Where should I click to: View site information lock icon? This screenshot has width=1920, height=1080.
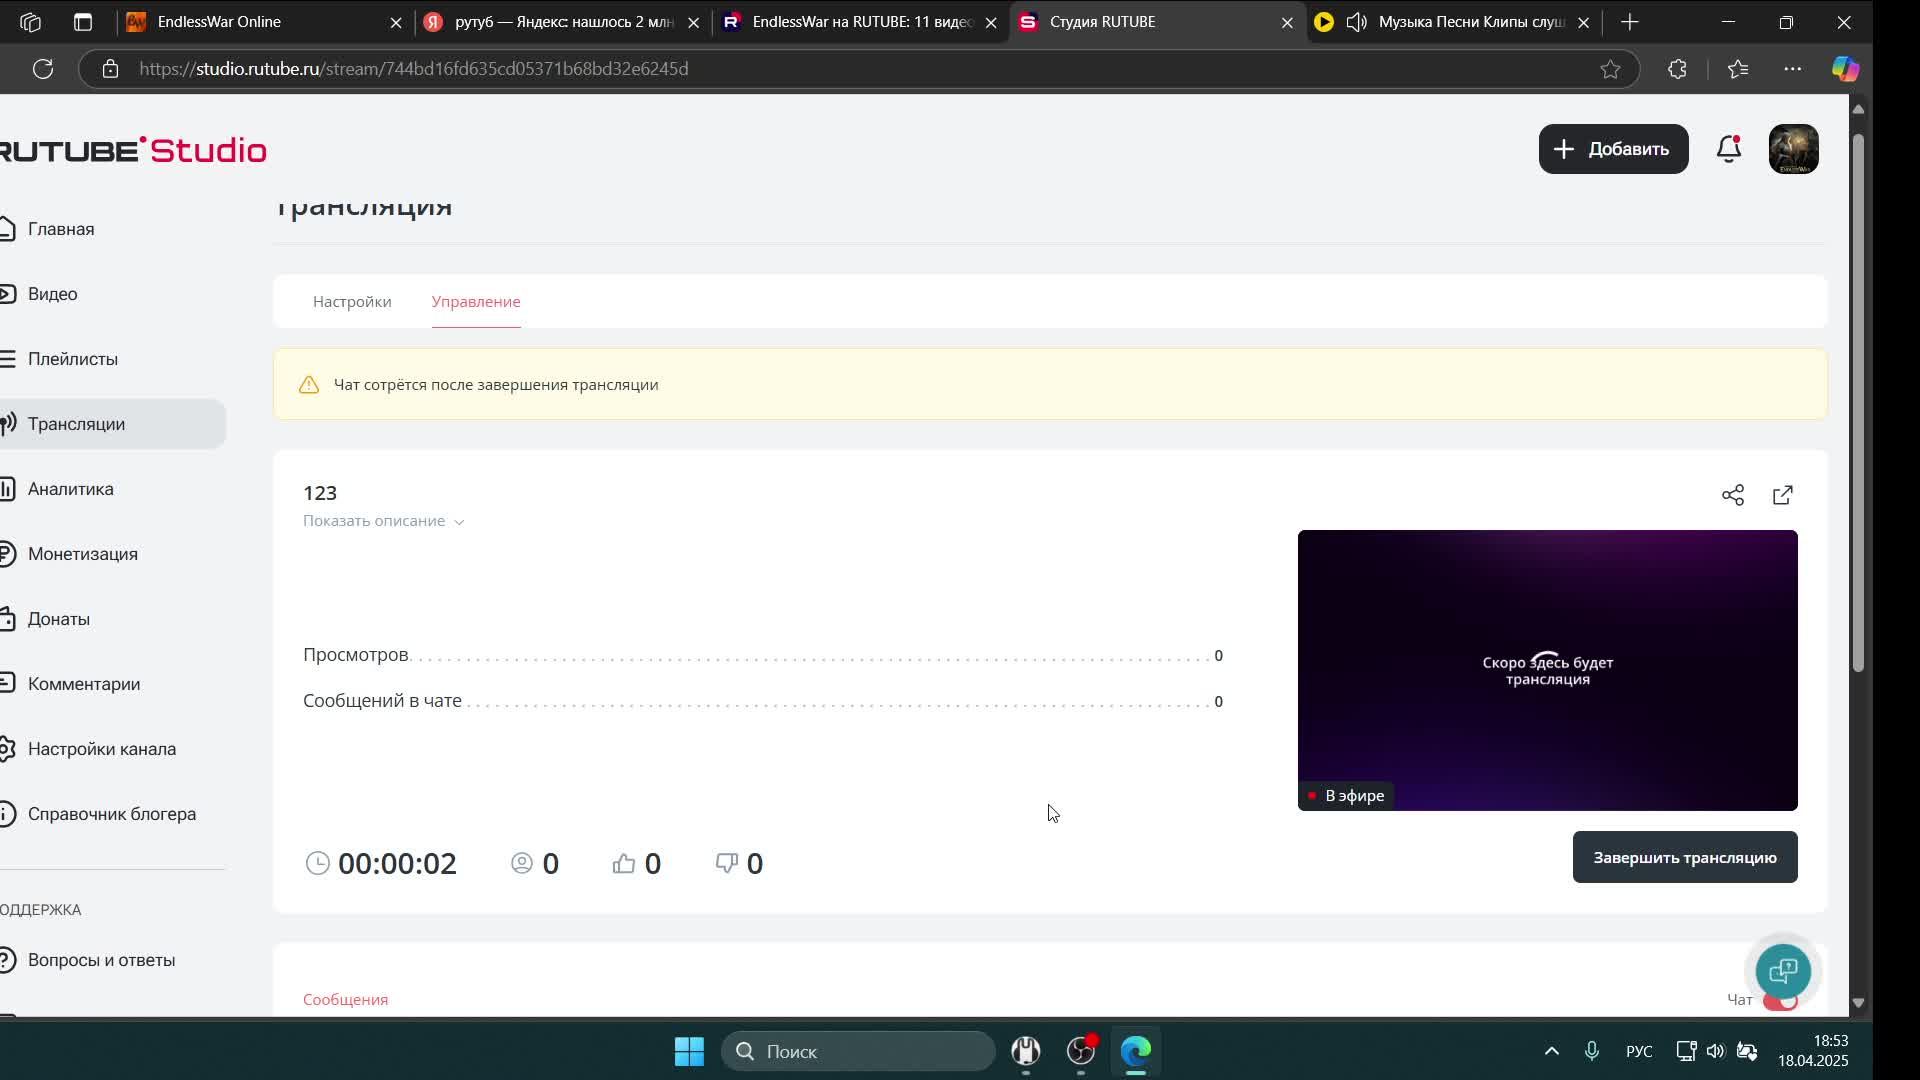tap(110, 69)
